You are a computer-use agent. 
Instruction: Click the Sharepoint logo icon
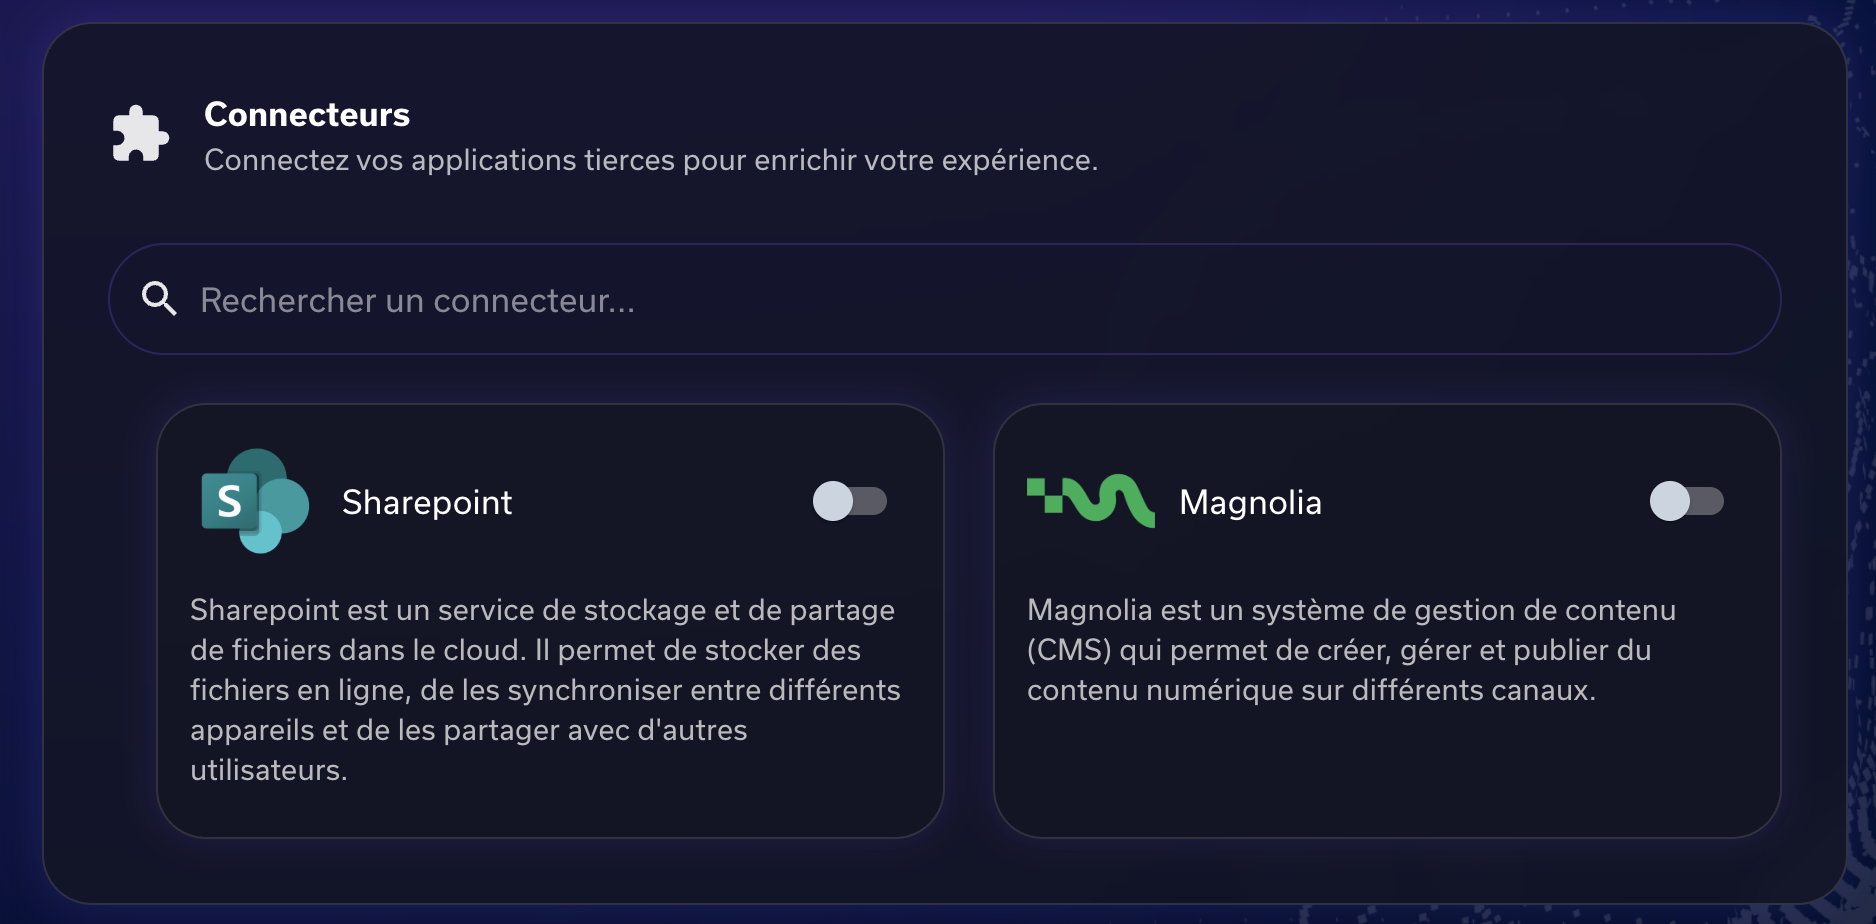click(x=255, y=501)
